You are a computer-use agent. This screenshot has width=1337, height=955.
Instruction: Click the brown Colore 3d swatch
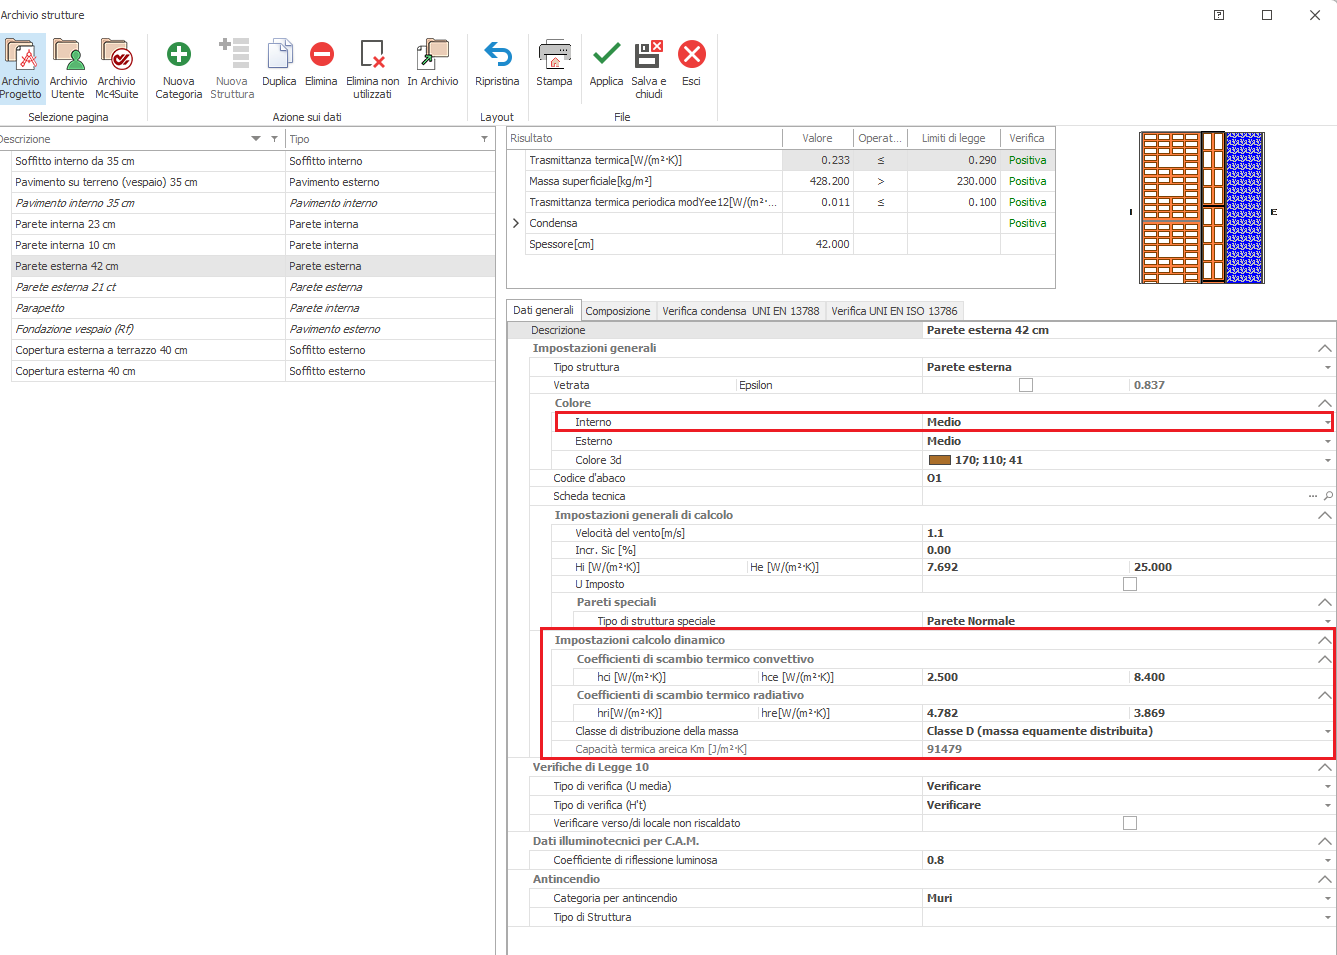pyautogui.click(x=939, y=460)
